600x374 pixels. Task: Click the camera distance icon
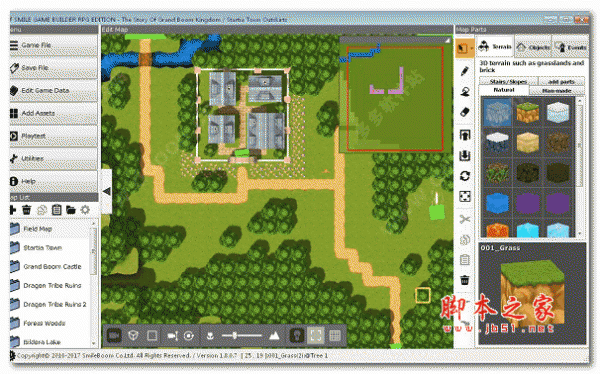pos(173,336)
